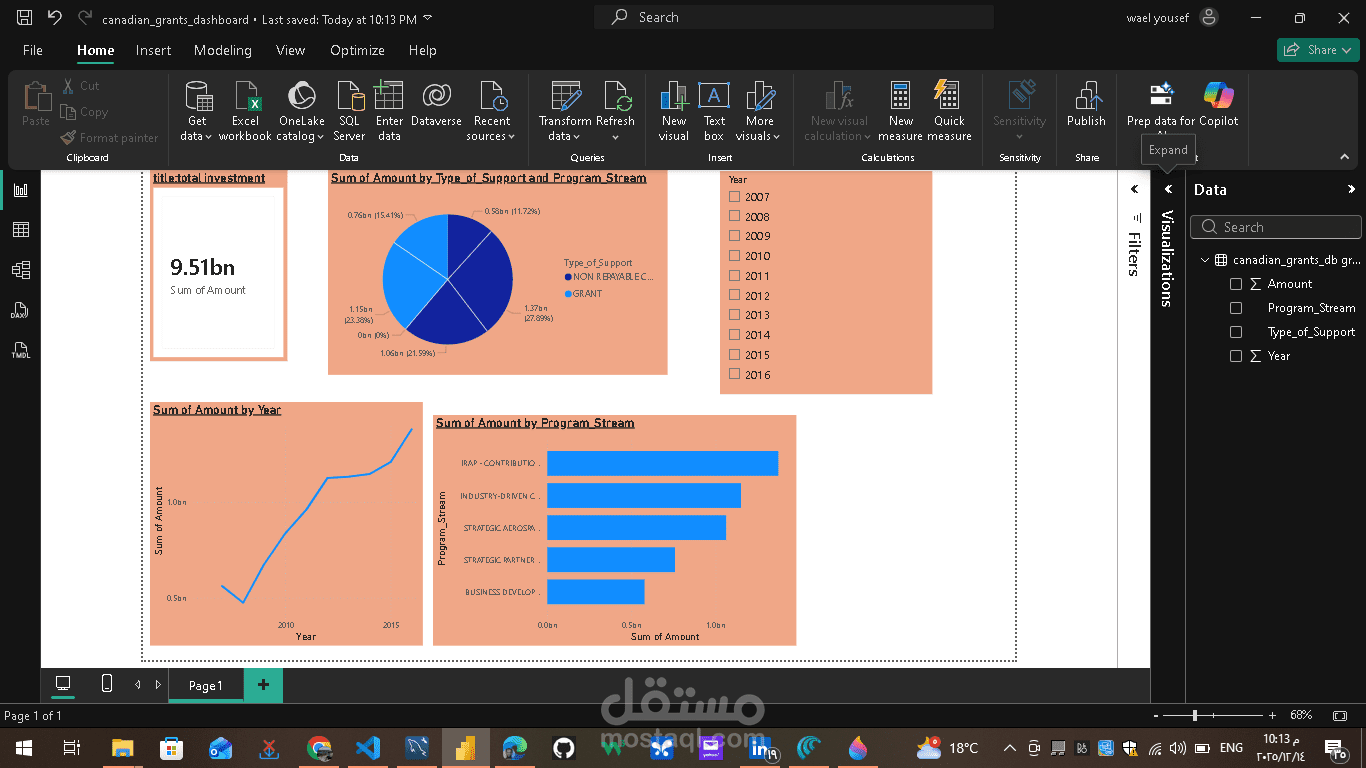The image size is (1366, 768).
Task: Open last saved info dropdown in title
Action: 428,19
